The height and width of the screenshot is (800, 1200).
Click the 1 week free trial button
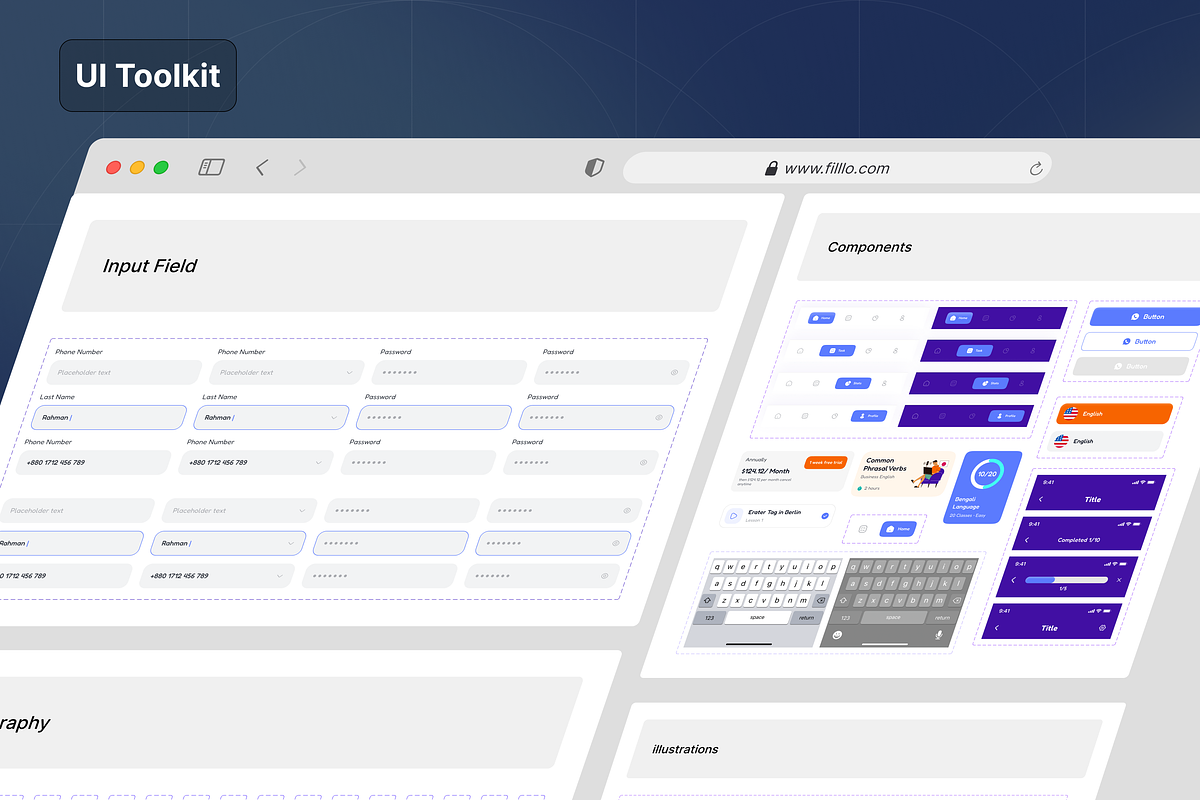click(825, 463)
